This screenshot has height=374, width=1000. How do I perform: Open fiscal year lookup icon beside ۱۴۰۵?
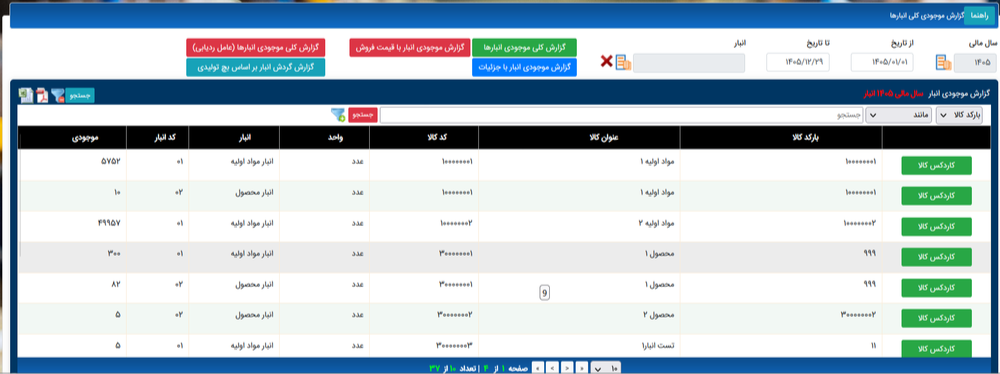(x=944, y=63)
